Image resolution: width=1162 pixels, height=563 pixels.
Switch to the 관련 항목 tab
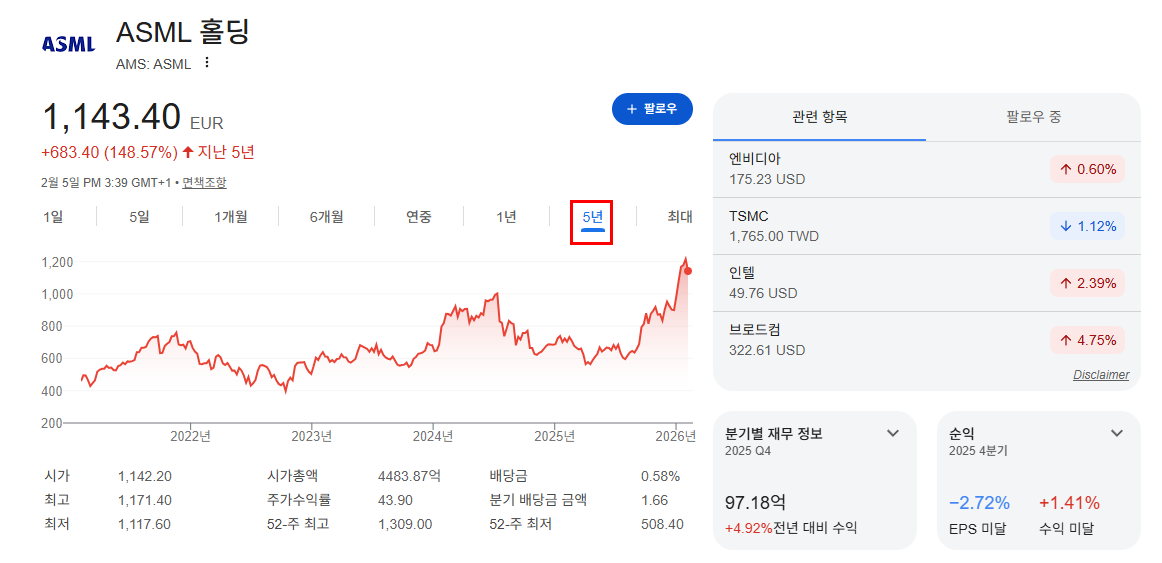(x=820, y=116)
